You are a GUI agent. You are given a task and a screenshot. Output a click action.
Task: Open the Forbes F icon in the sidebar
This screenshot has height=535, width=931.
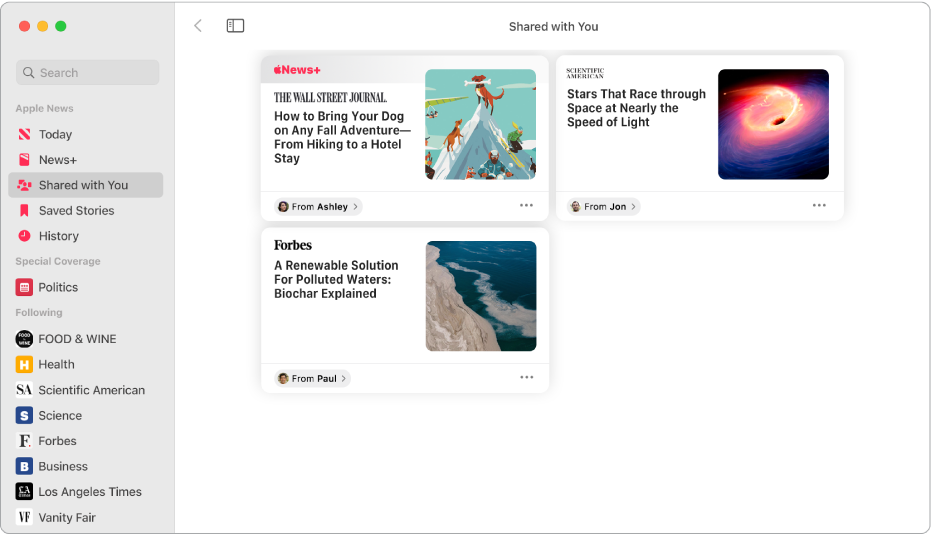(x=24, y=441)
